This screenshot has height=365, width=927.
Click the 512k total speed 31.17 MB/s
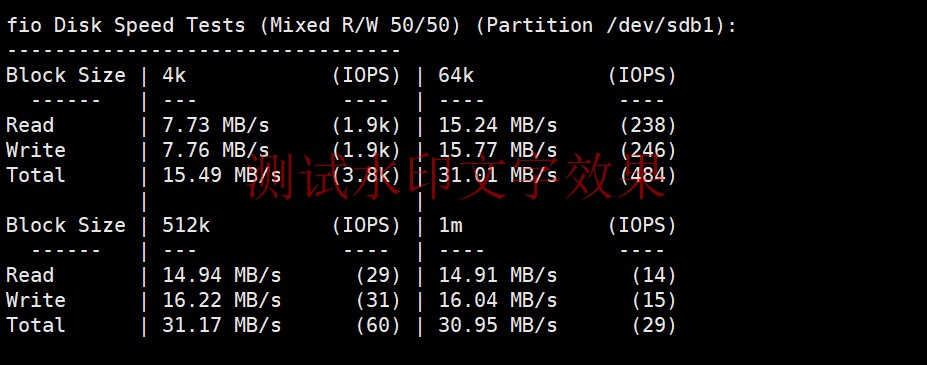pyautogui.click(x=222, y=325)
